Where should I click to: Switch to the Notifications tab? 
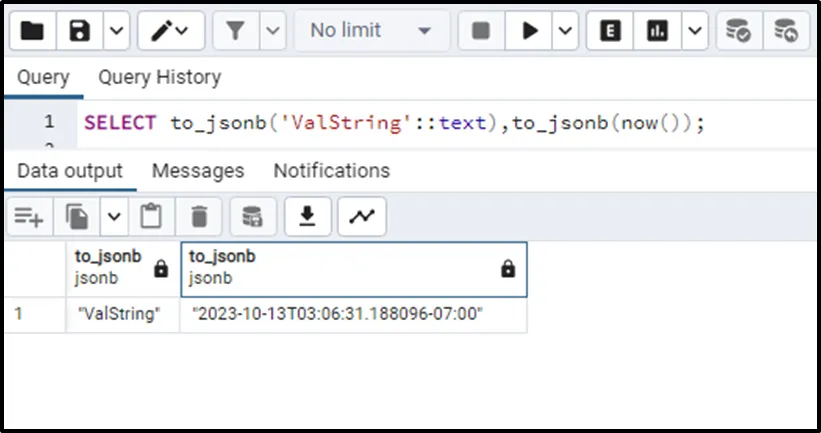click(x=331, y=171)
